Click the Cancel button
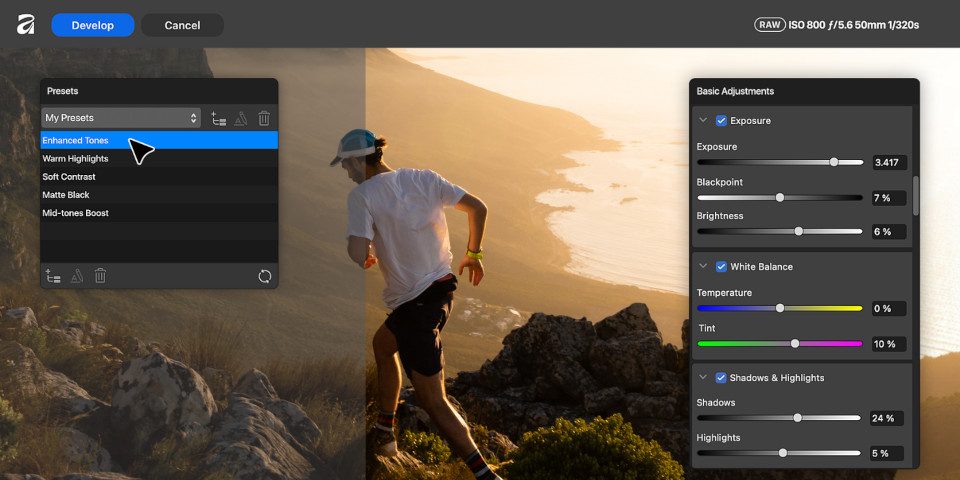Image resolution: width=960 pixels, height=480 pixels. 182,25
